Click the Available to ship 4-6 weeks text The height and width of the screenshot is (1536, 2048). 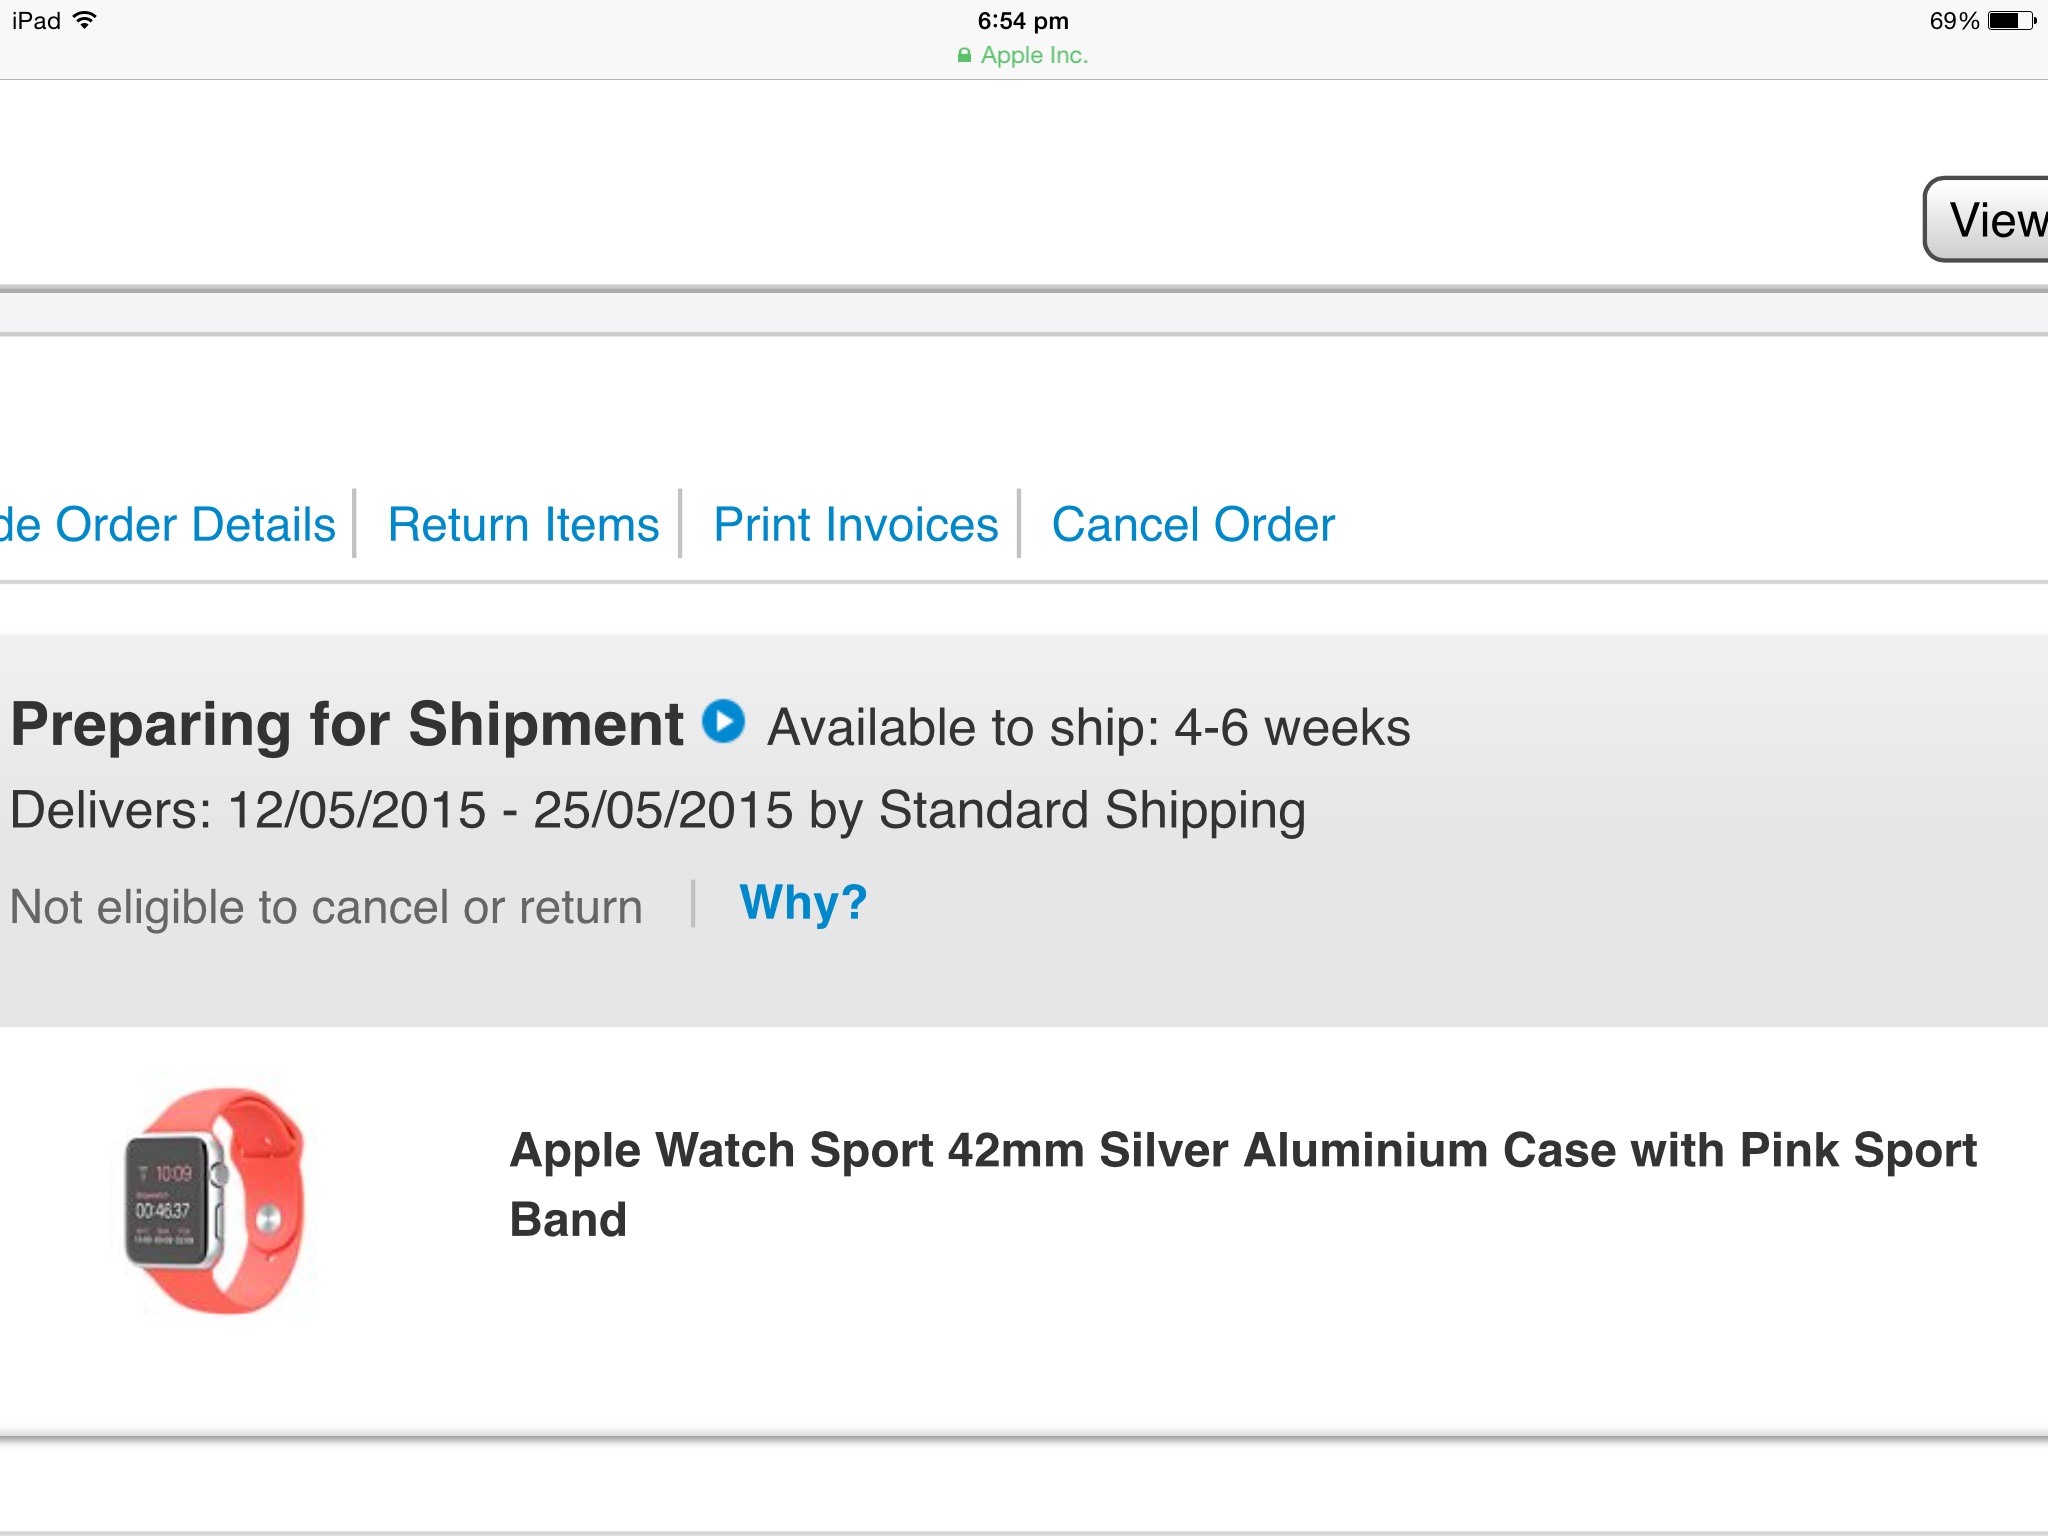(x=1089, y=727)
